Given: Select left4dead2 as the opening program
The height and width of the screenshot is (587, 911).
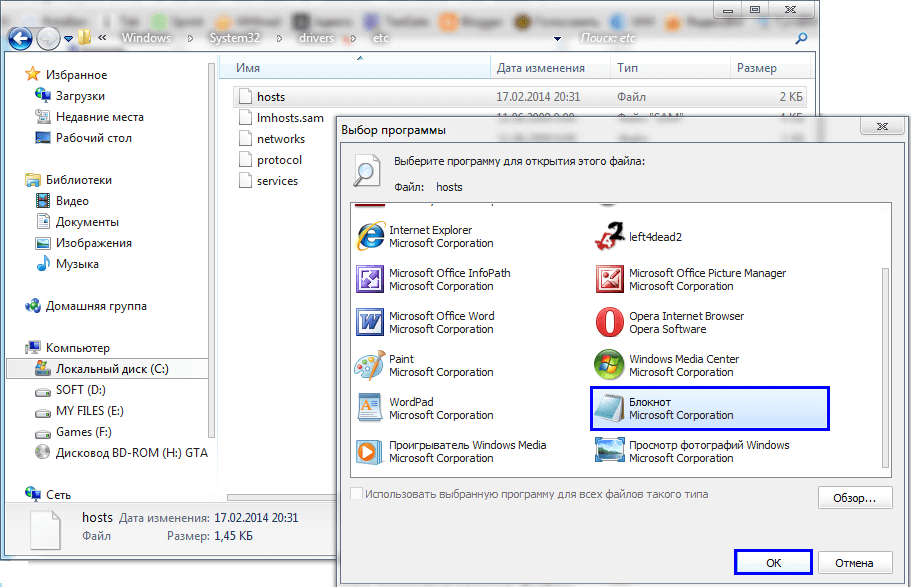Looking at the screenshot, I should 639,237.
